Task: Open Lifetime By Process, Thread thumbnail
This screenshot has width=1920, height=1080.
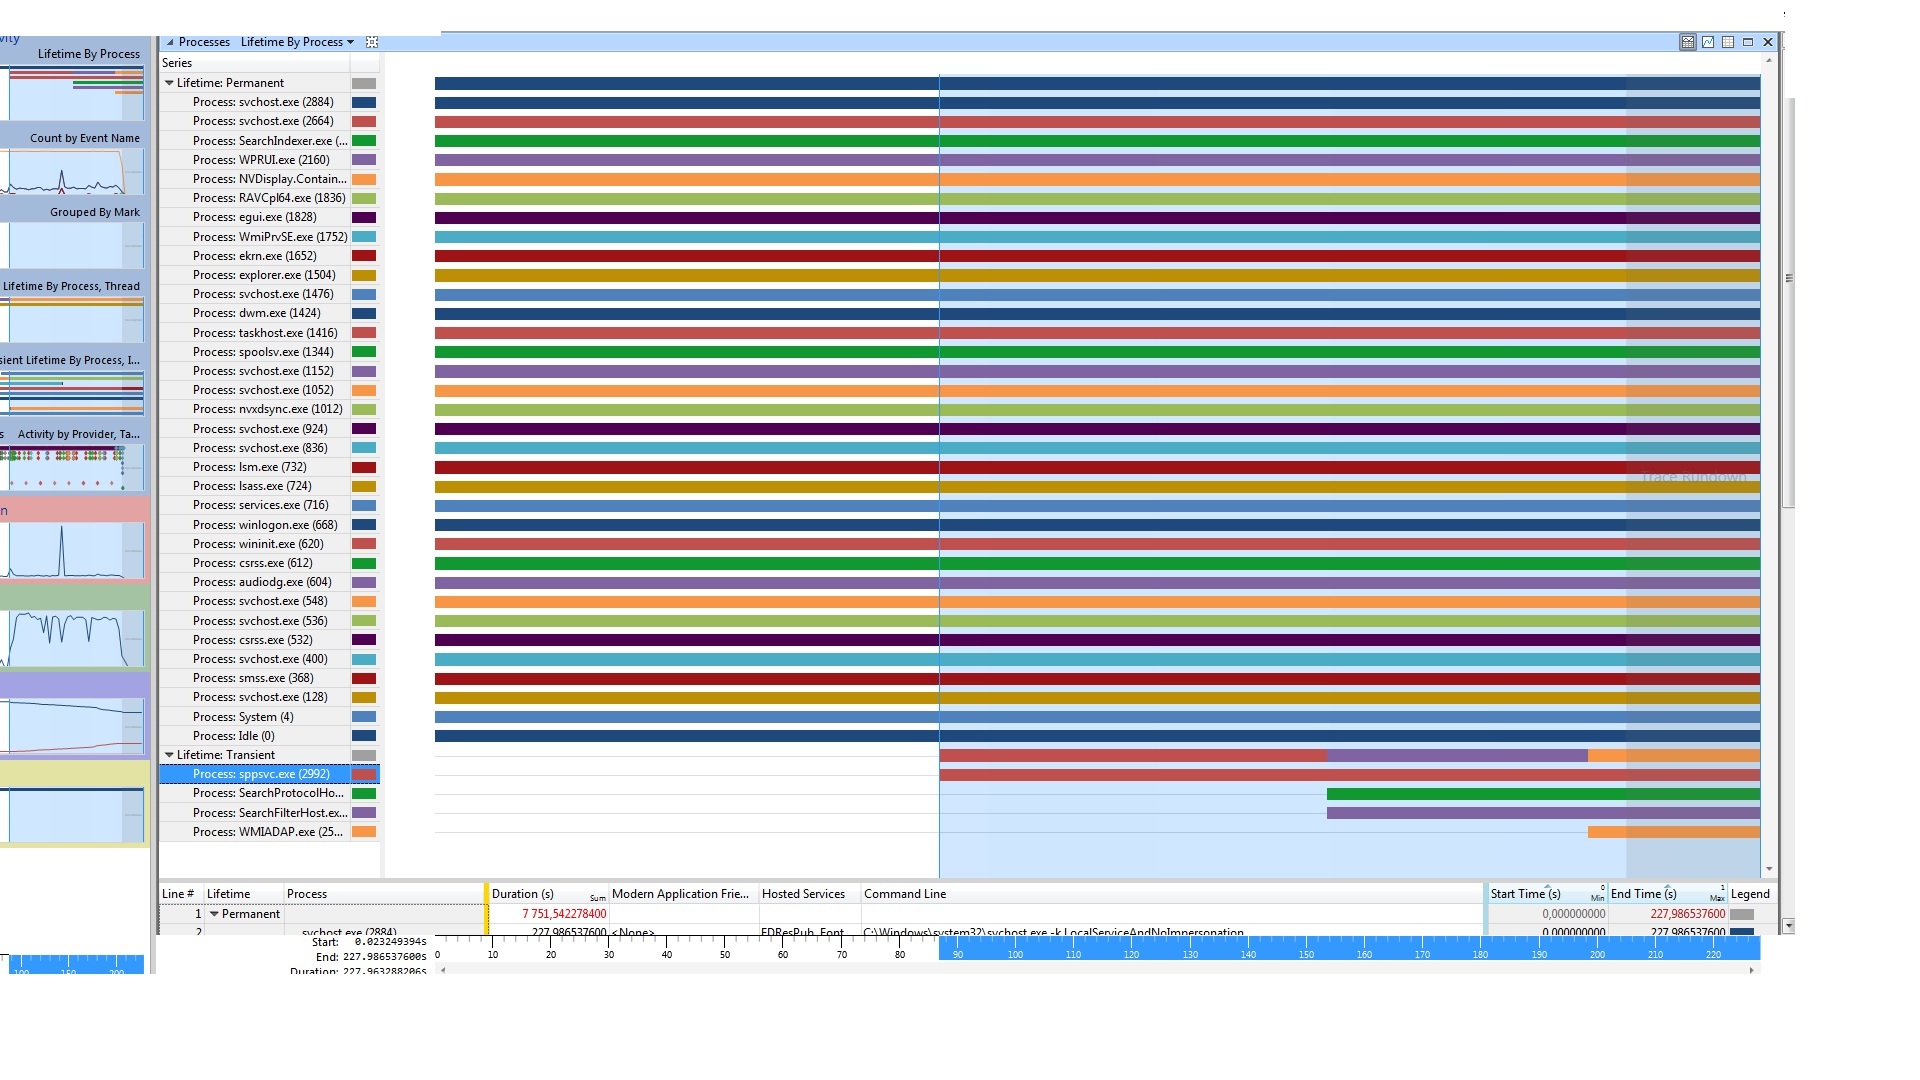Action: click(73, 320)
